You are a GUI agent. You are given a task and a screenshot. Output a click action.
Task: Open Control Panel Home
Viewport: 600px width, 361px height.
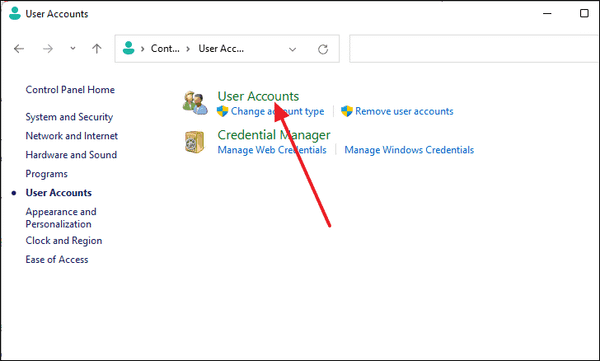pos(70,90)
